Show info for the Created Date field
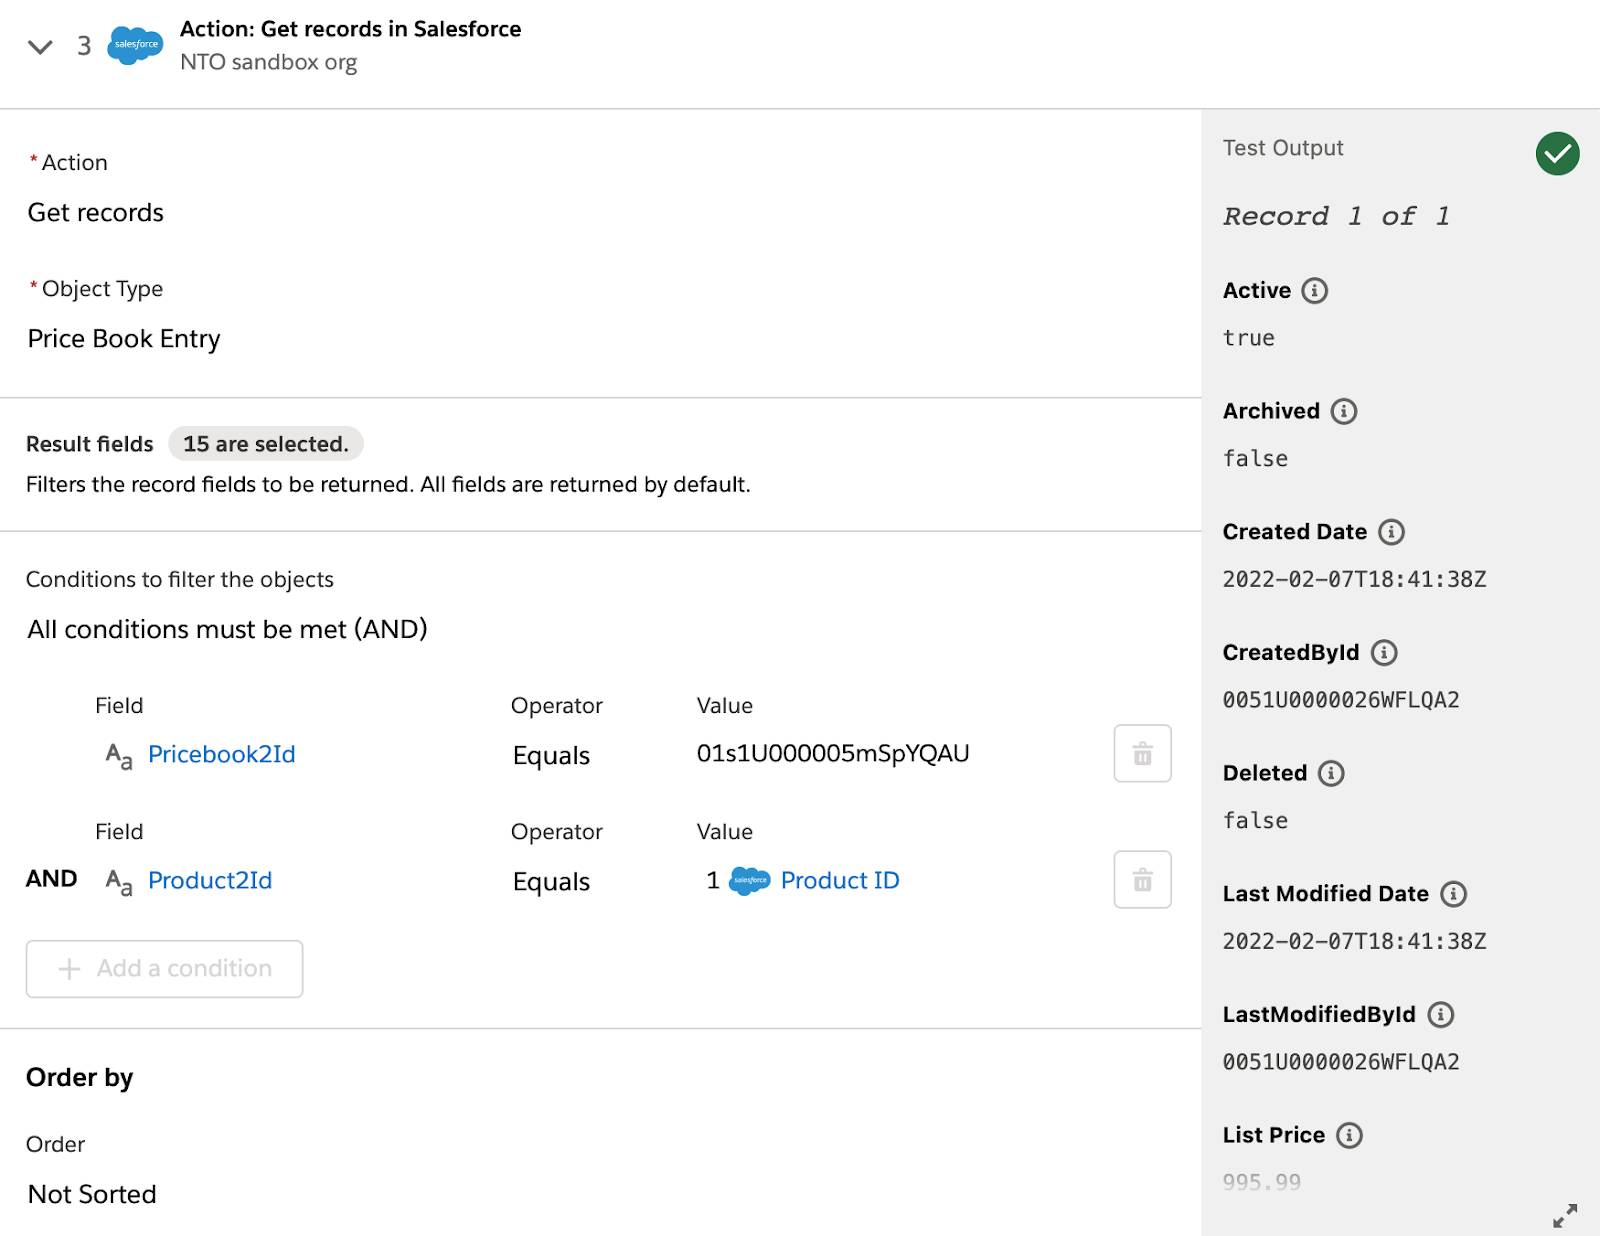1600x1236 pixels. tap(1391, 532)
